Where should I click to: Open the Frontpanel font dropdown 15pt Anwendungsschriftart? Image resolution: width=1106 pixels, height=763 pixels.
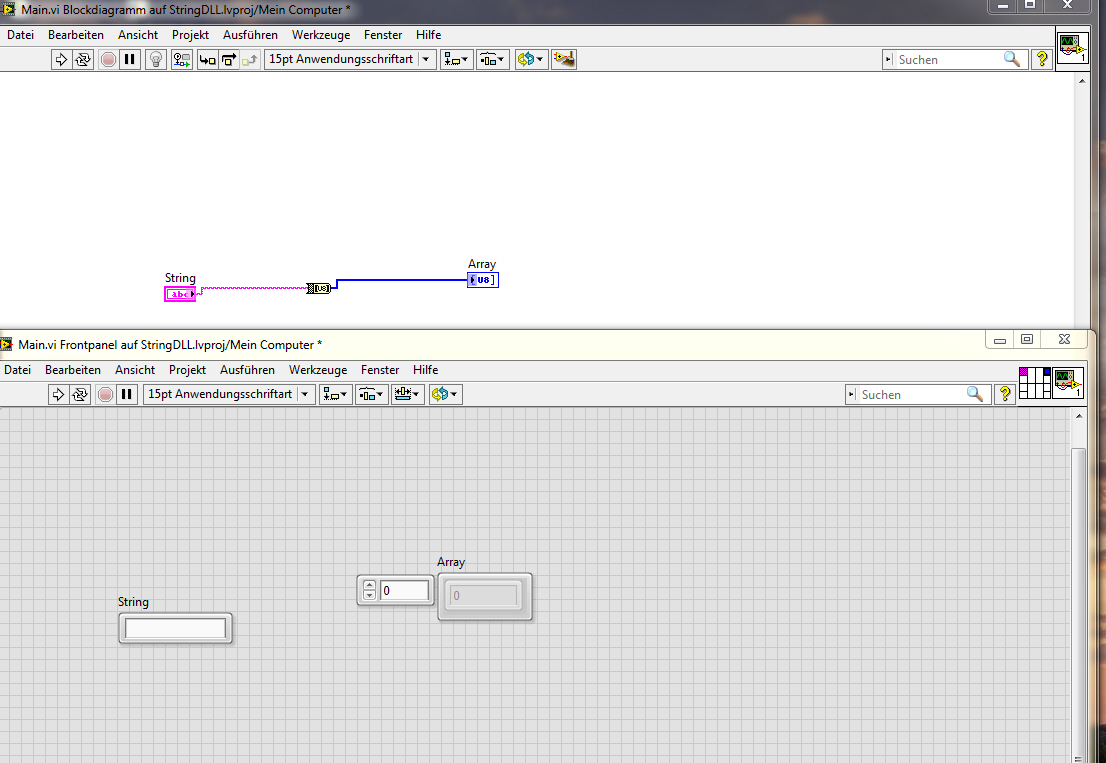tap(229, 394)
